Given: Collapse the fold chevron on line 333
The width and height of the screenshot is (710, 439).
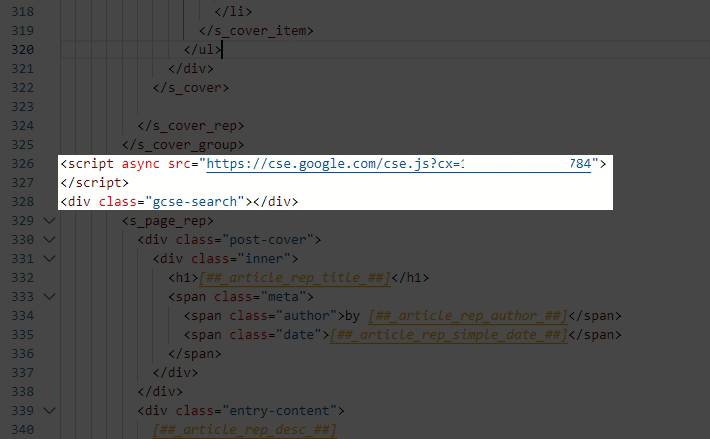Looking at the screenshot, I should 49,297.
